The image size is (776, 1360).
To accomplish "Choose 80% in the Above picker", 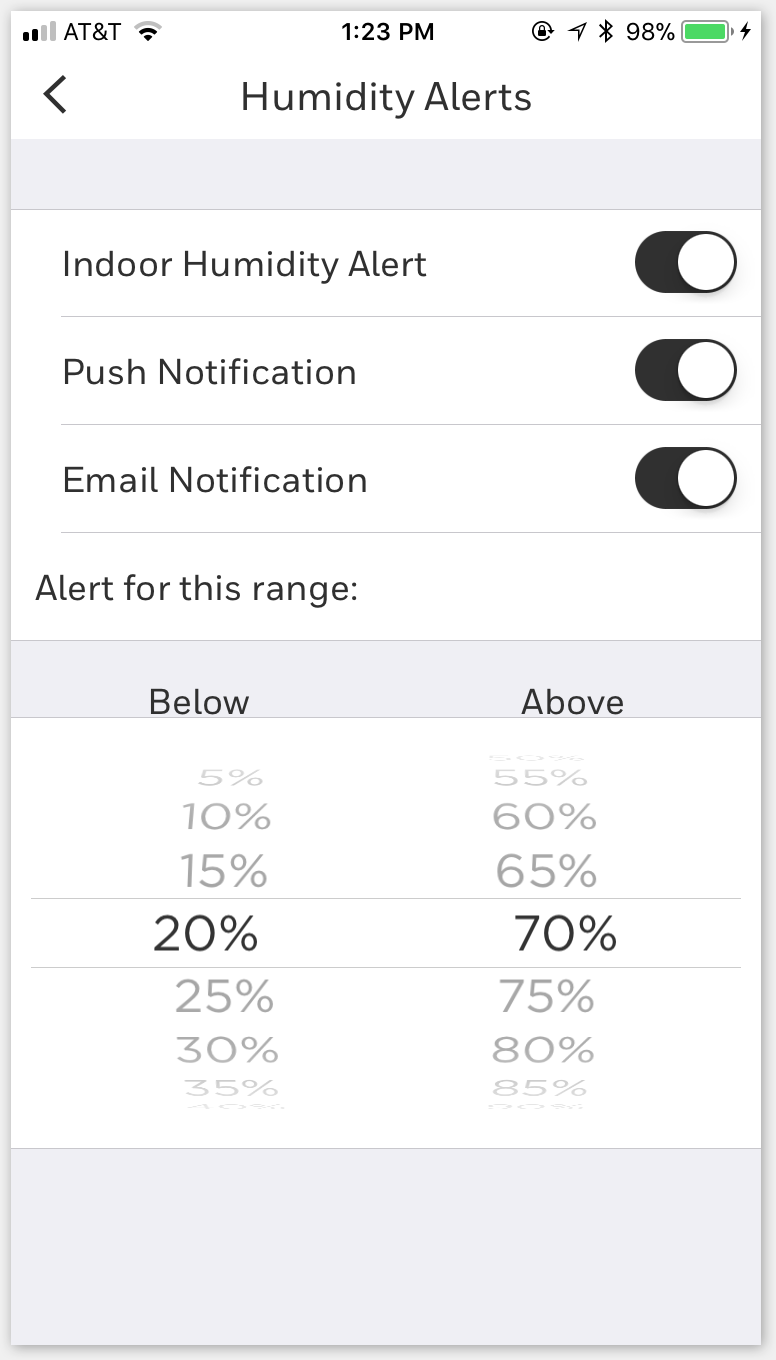I will (544, 1050).
